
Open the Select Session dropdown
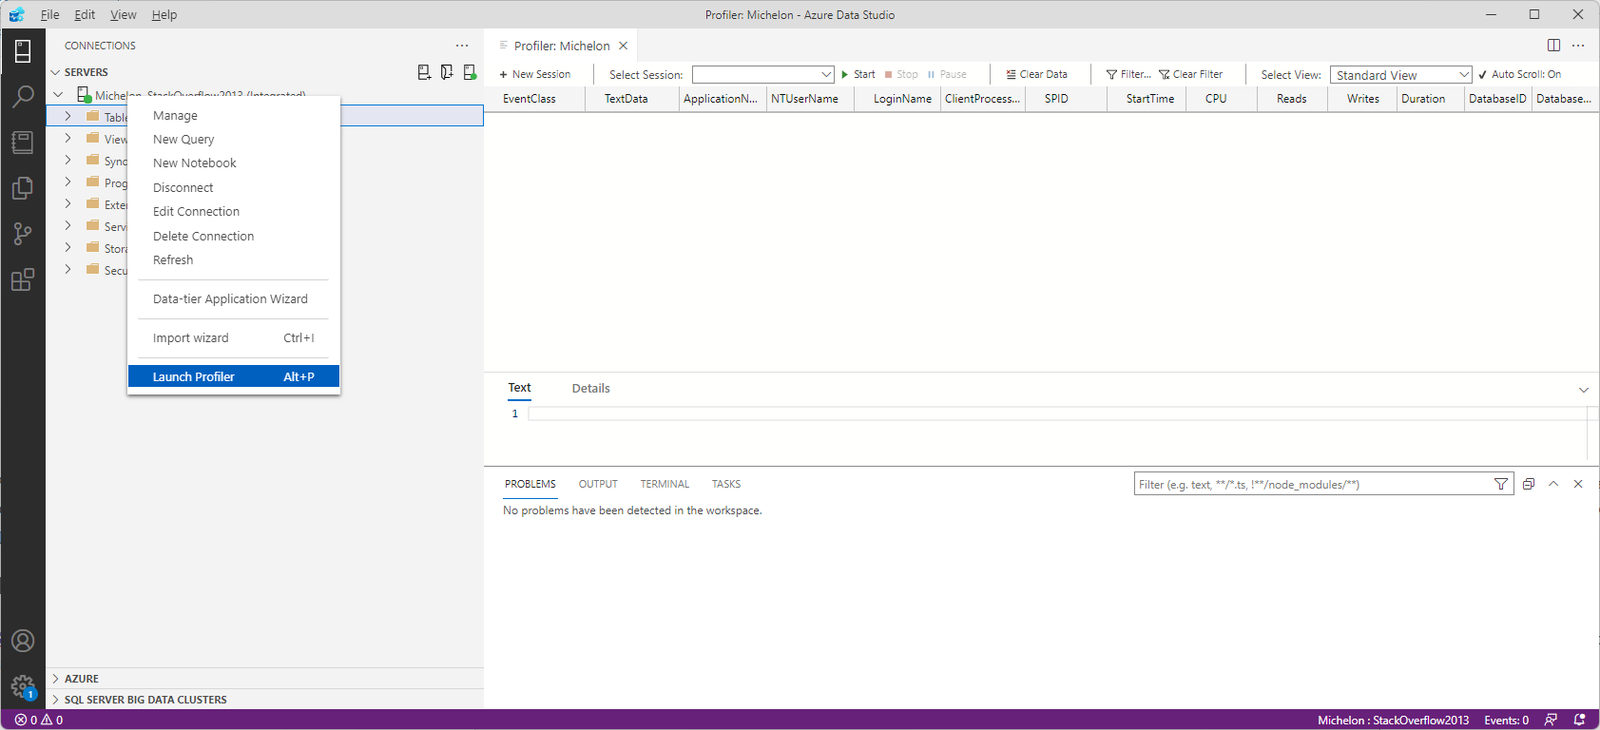coord(763,75)
